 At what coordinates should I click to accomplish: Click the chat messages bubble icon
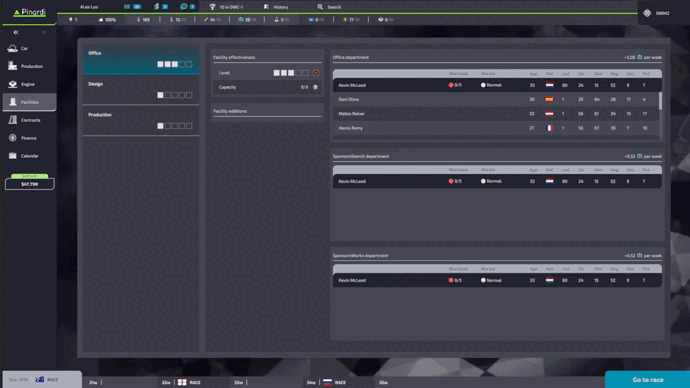coord(184,7)
